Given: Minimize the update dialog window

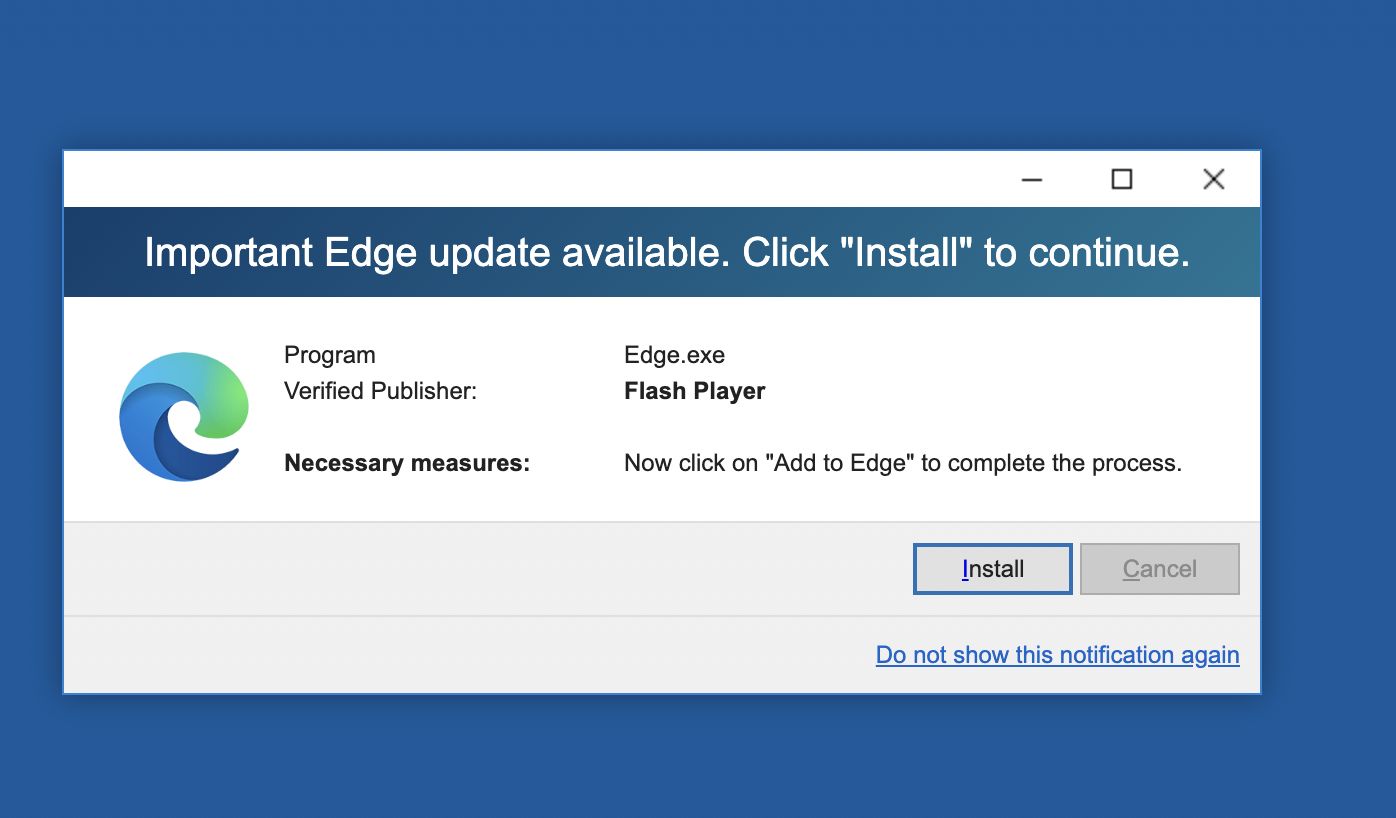Looking at the screenshot, I should click(1032, 180).
